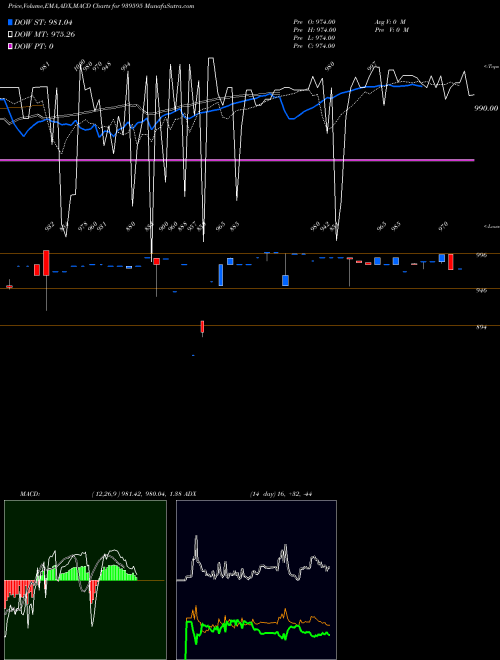This screenshot has height=660, width=500.
Task: Click the 990.00 price axis label
Action: (486, 108)
